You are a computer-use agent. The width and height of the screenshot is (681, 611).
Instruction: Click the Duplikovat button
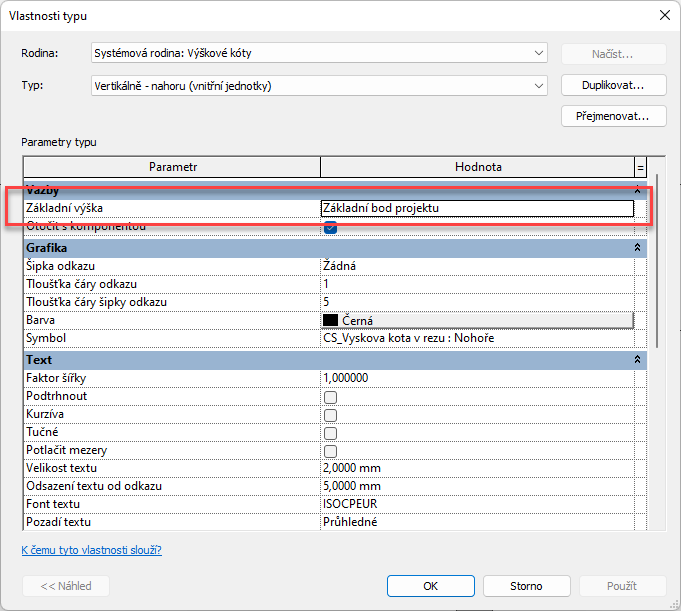click(x=613, y=85)
